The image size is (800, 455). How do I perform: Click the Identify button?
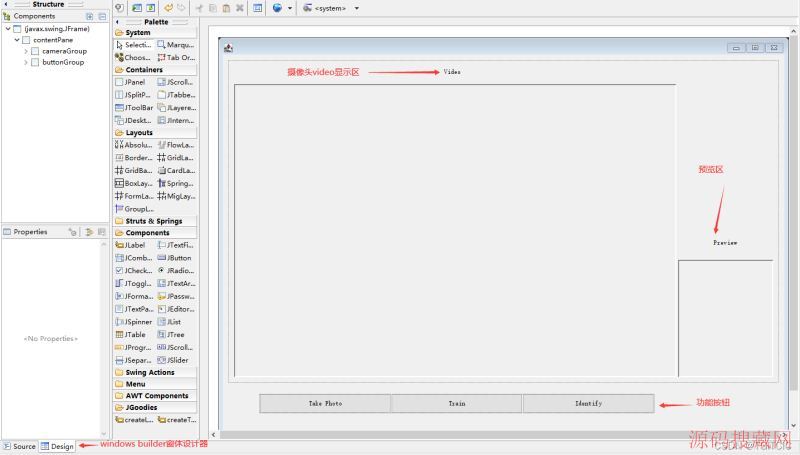[588, 404]
